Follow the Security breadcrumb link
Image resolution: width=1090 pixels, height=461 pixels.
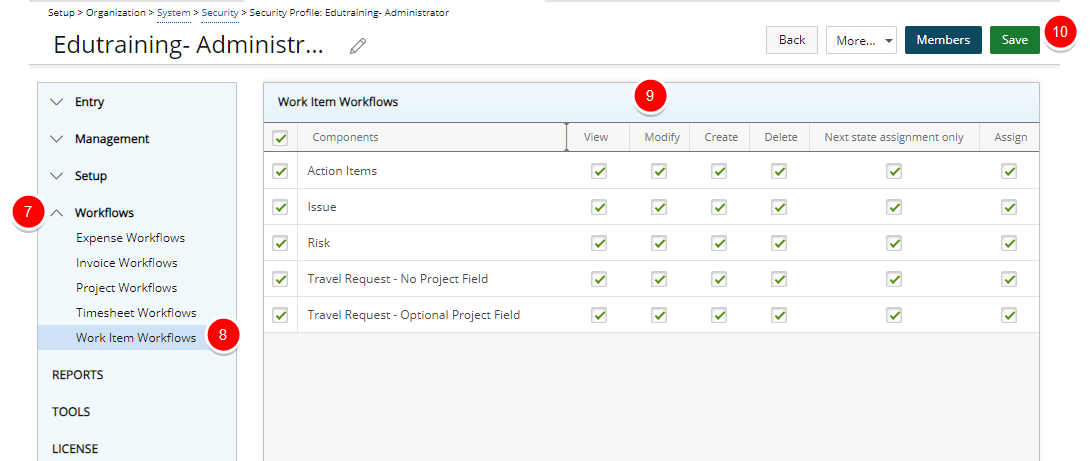(220, 13)
